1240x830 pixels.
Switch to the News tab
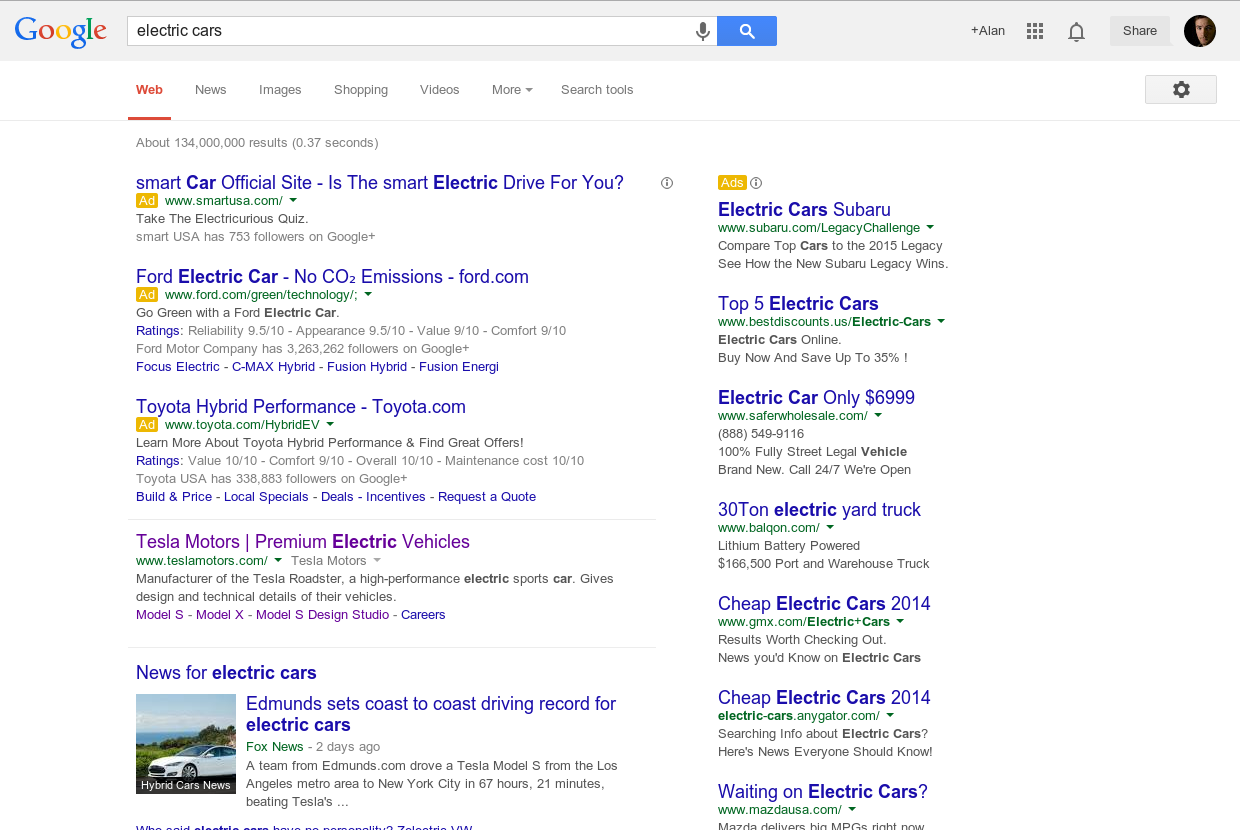pyautogui.click(x=211, y=90)
